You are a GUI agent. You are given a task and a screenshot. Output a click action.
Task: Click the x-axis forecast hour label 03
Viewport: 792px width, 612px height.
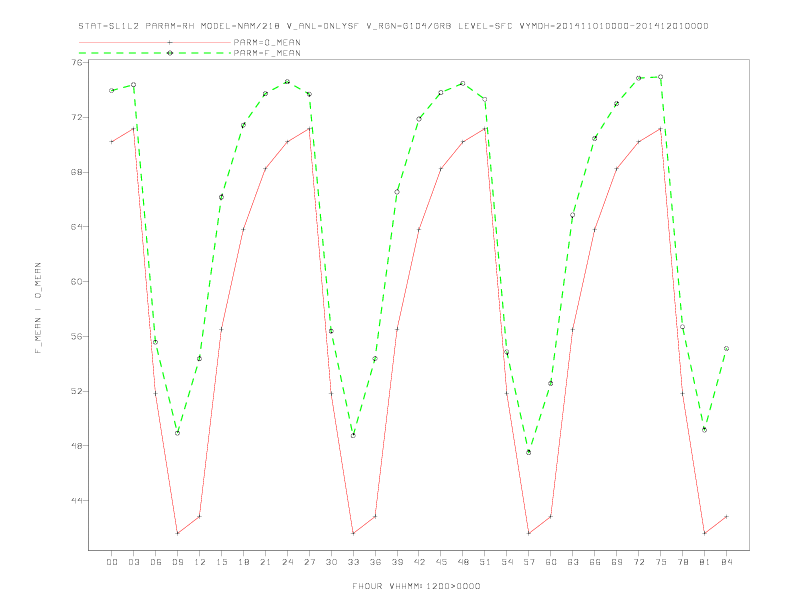(133, 562)
